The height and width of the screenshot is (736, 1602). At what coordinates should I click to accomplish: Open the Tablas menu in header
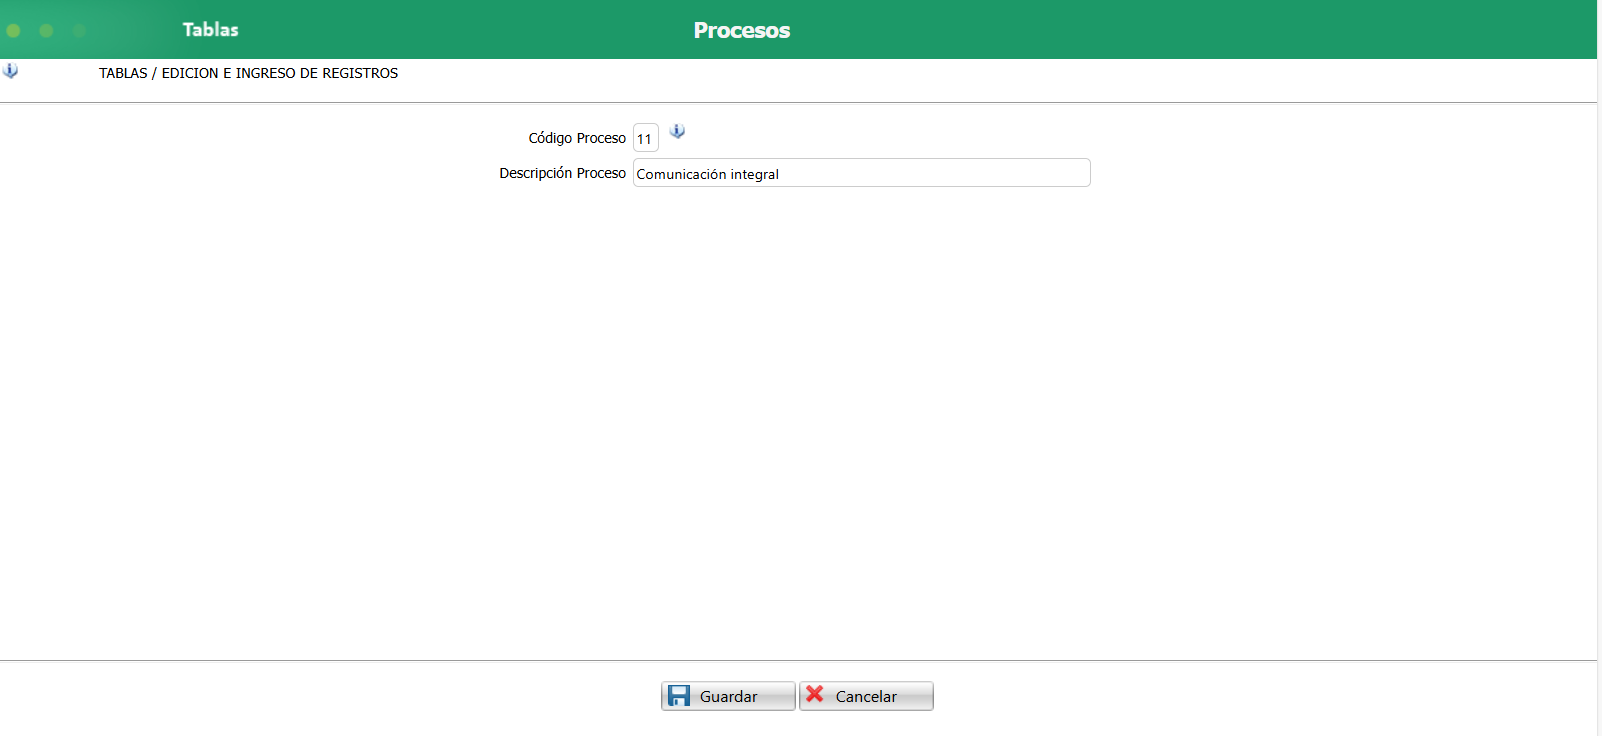[211, 30]
